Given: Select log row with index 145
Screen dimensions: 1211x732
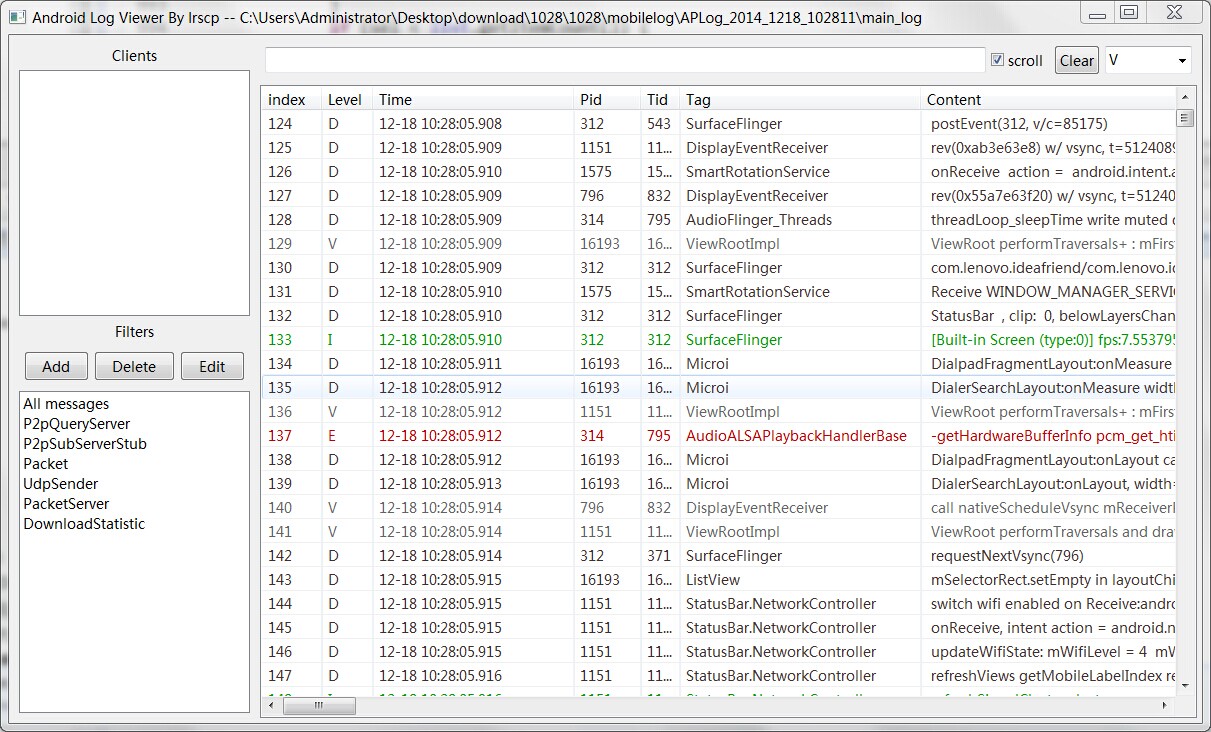Looking at the screenshot, I should [719, 628].
